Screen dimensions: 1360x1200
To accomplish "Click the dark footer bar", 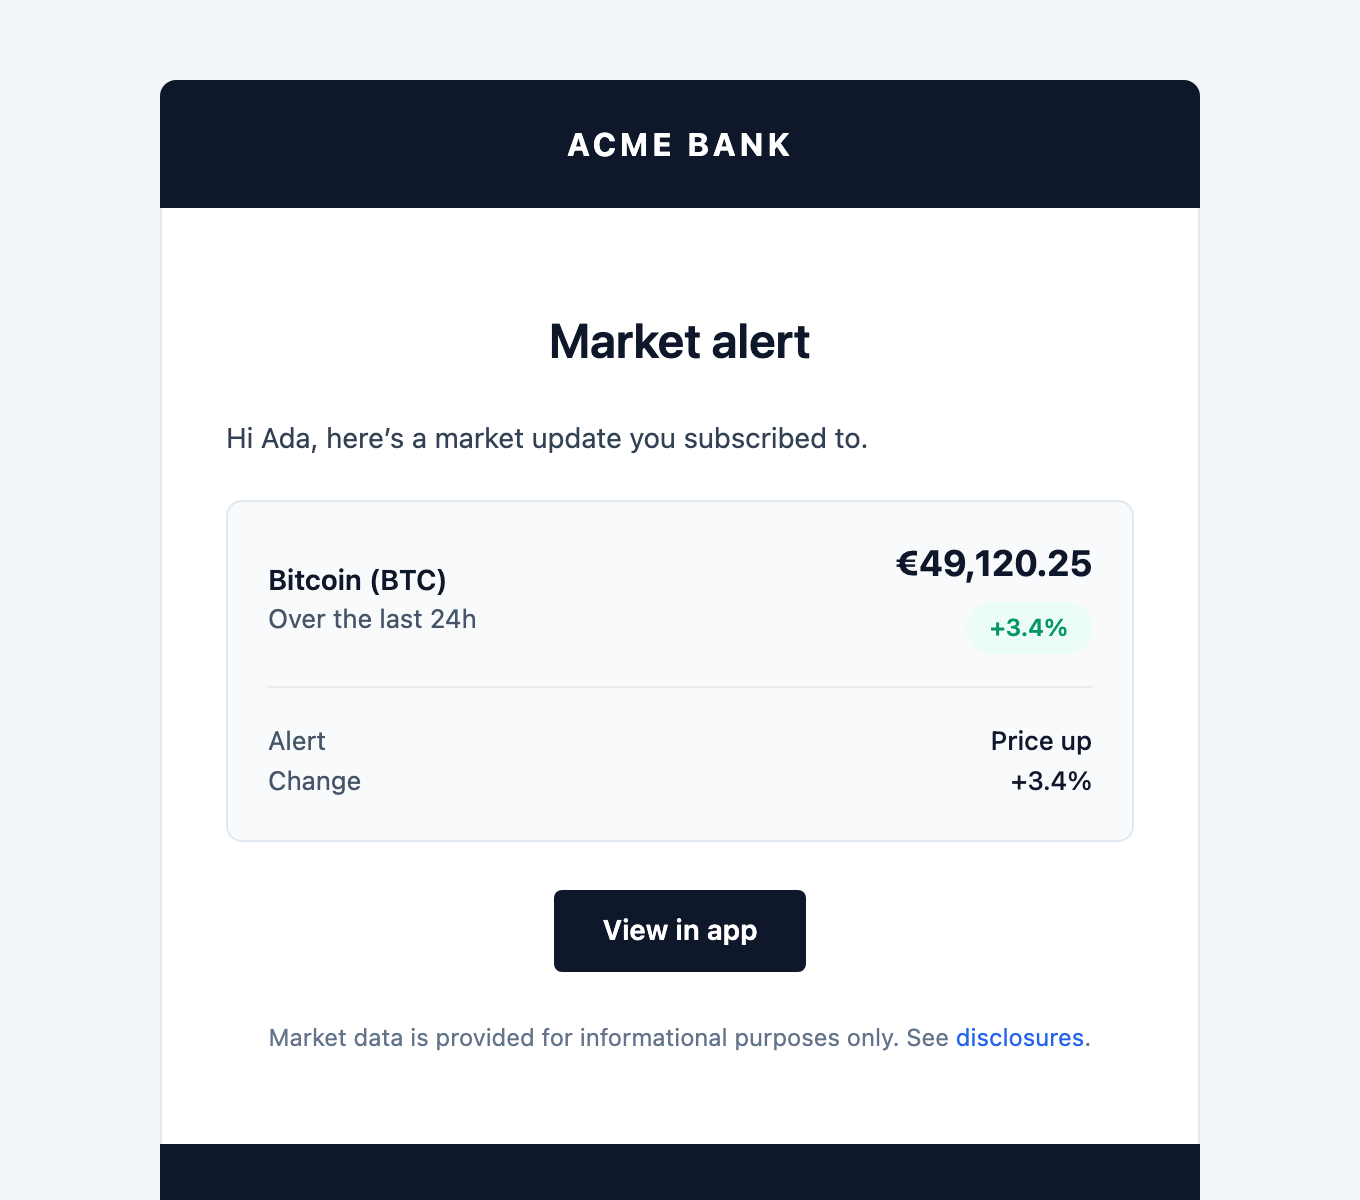I will tap(679, 1172).
